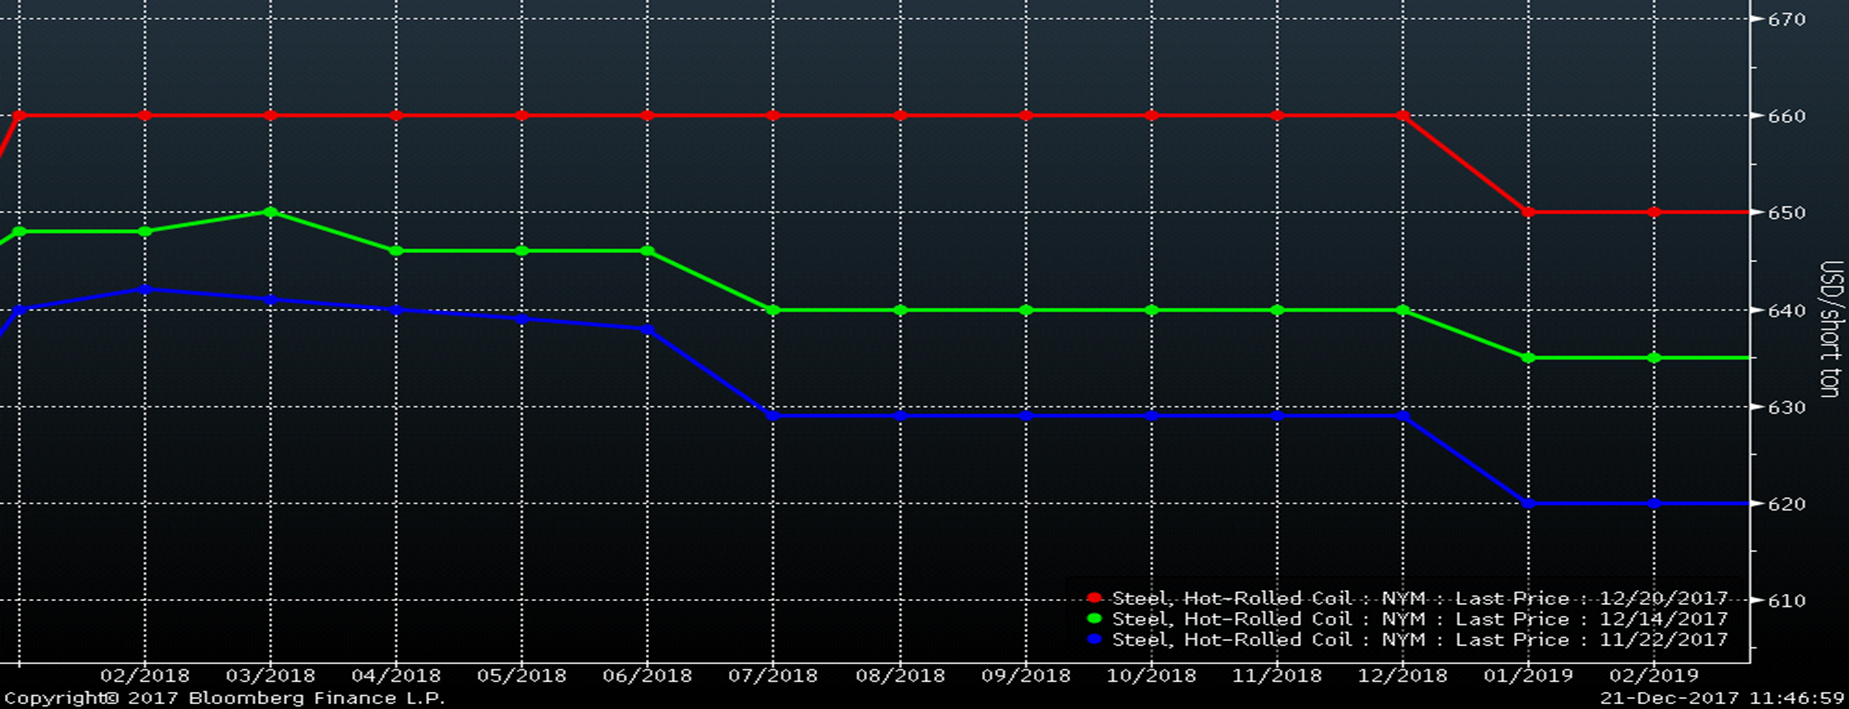
Task: Click the blue data point at 01/2019
Action: [x=1528, y=504]
